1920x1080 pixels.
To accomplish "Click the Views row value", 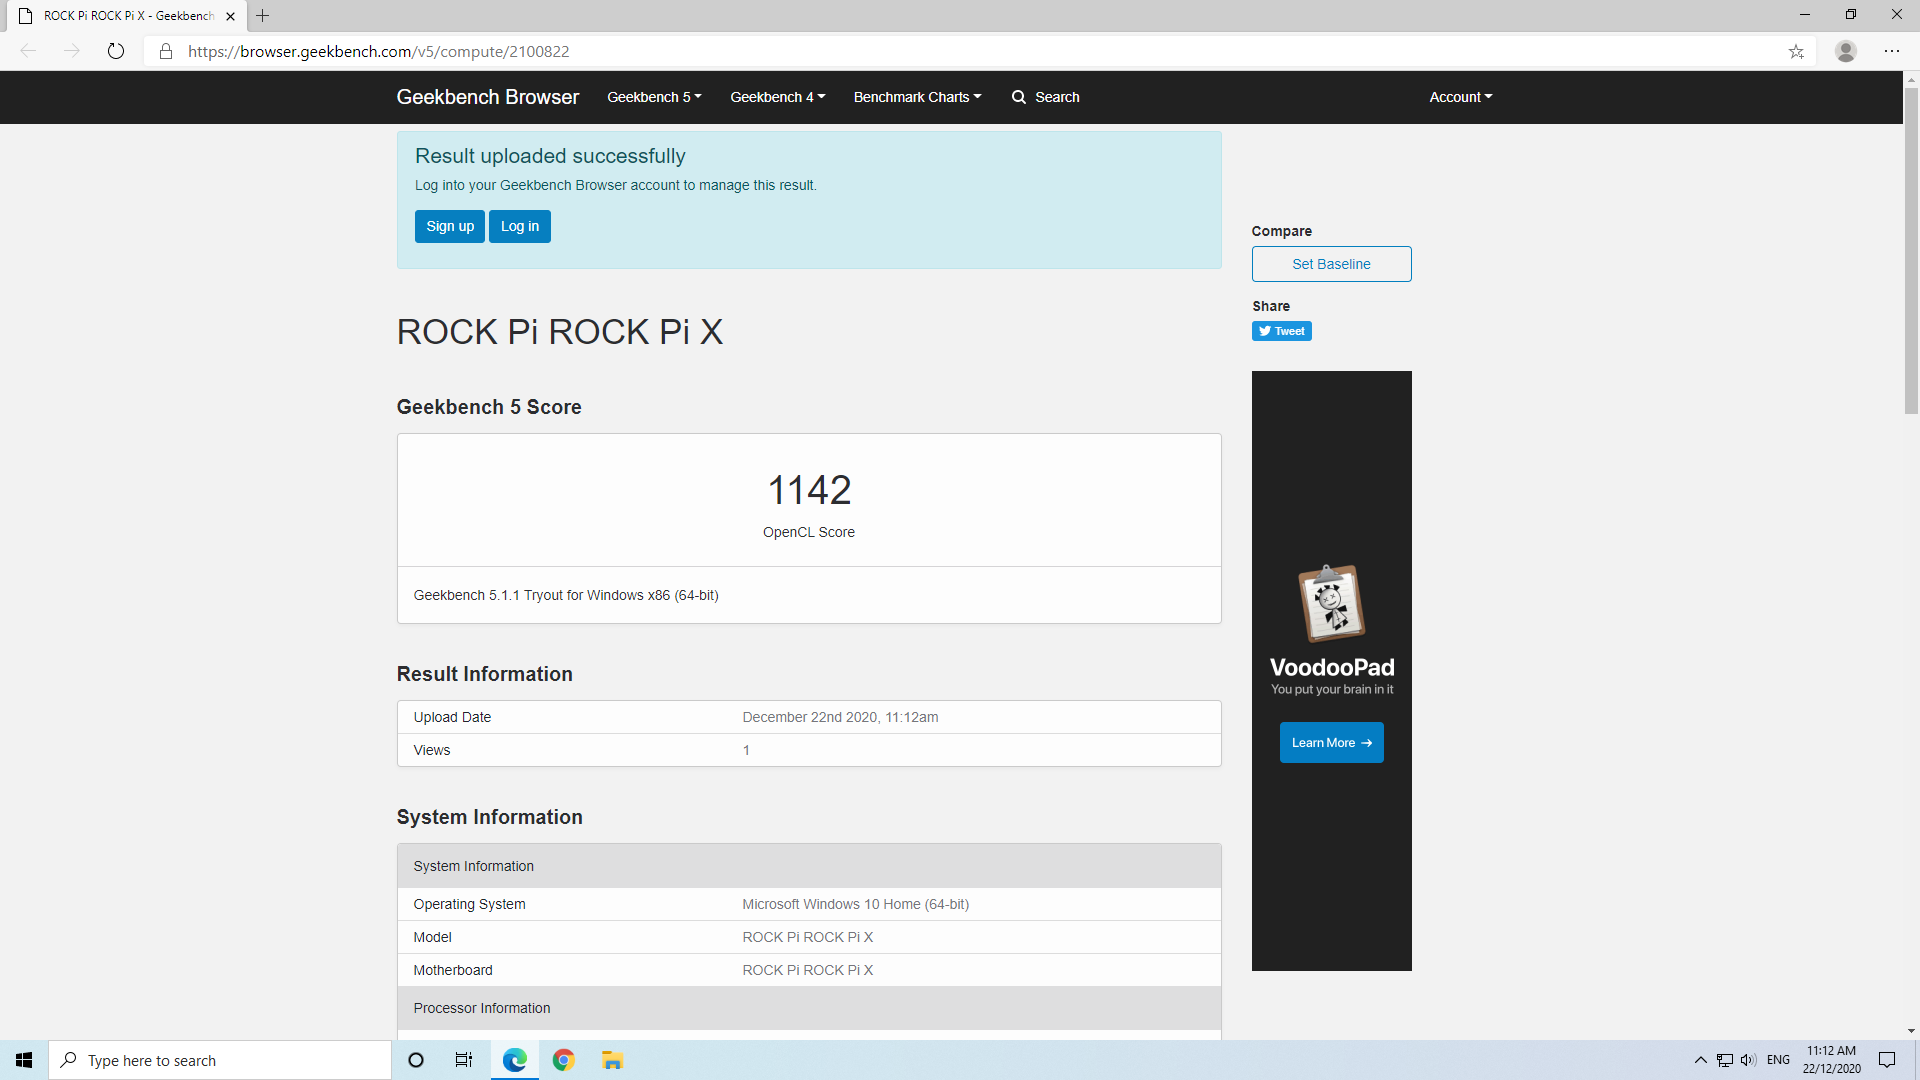I will 746,750.
